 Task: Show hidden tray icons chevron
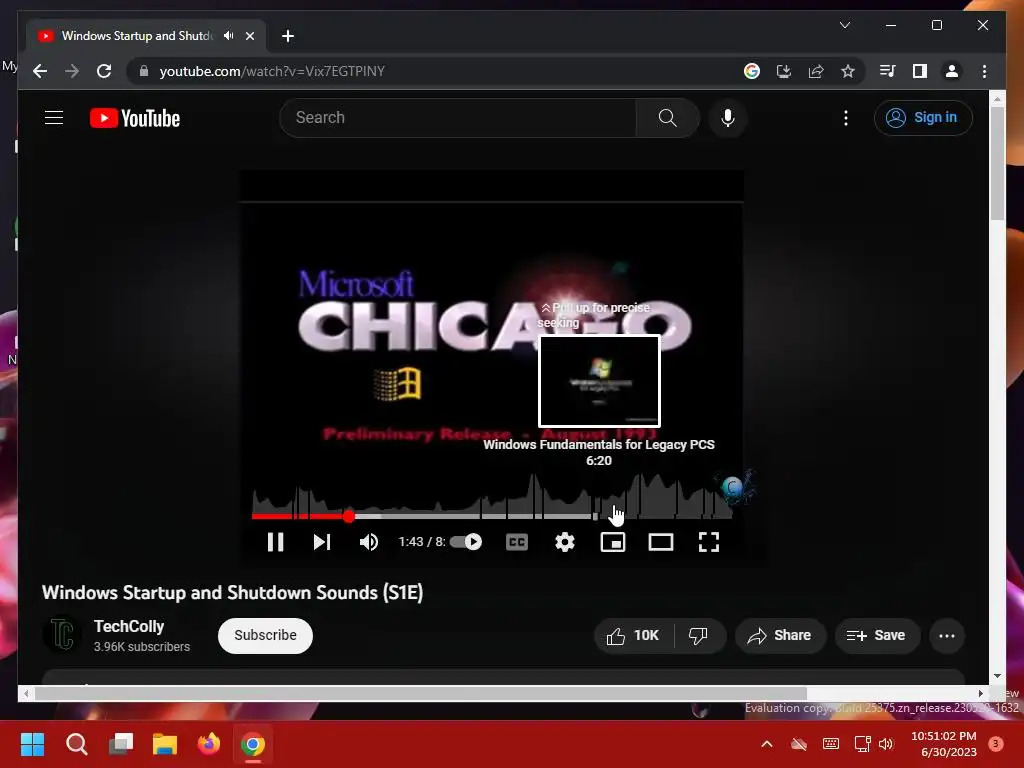(767, 744)
